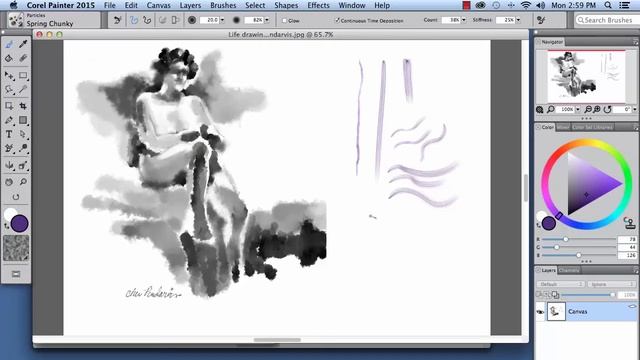
Task: Toggle Clone Color stamp in Color panel
Action: pyautogui.click(x=629, y=223)
